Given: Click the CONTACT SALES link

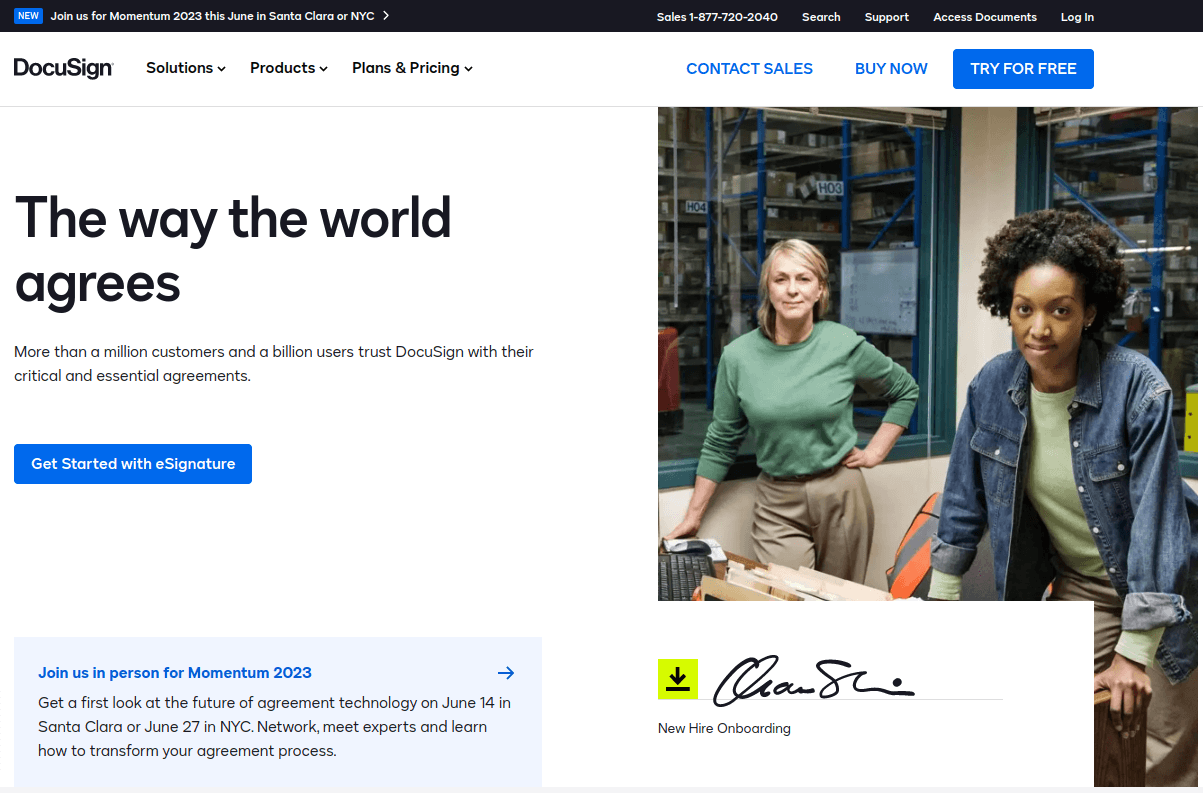Looking at the screenshot, I should coord(749,69).
